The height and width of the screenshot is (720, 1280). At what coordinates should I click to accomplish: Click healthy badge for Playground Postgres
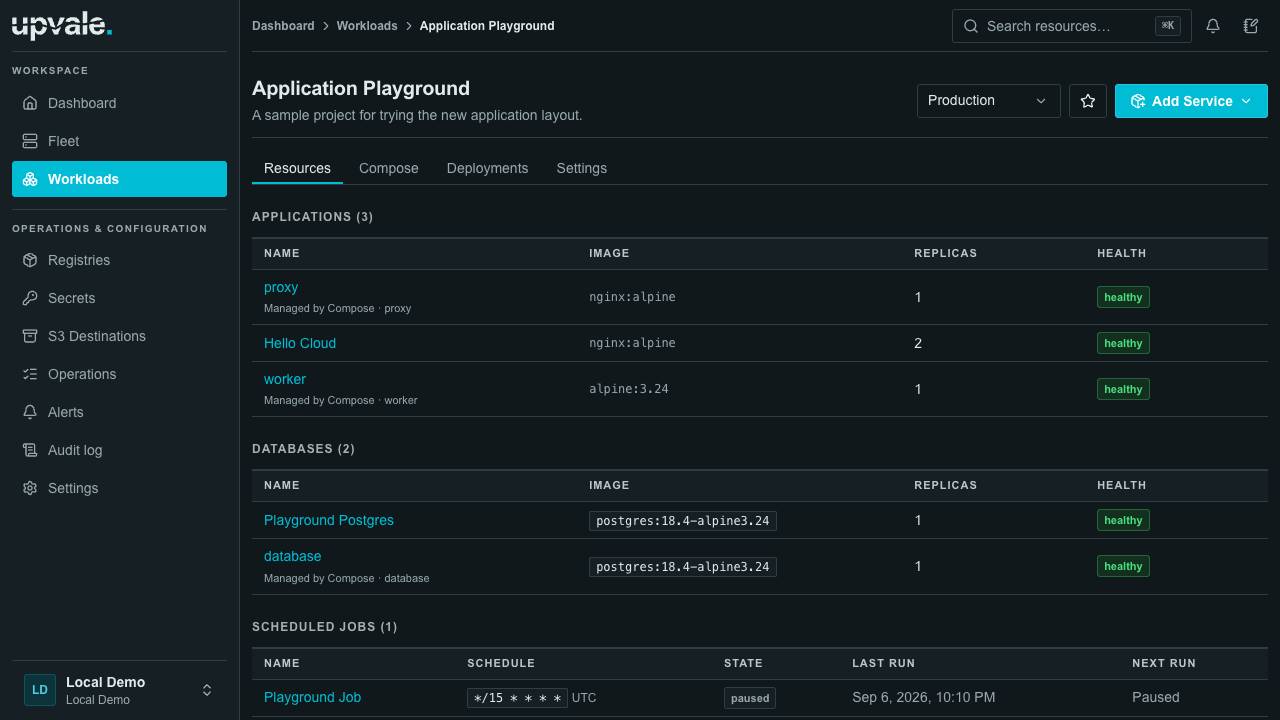tap(1123, 520)
